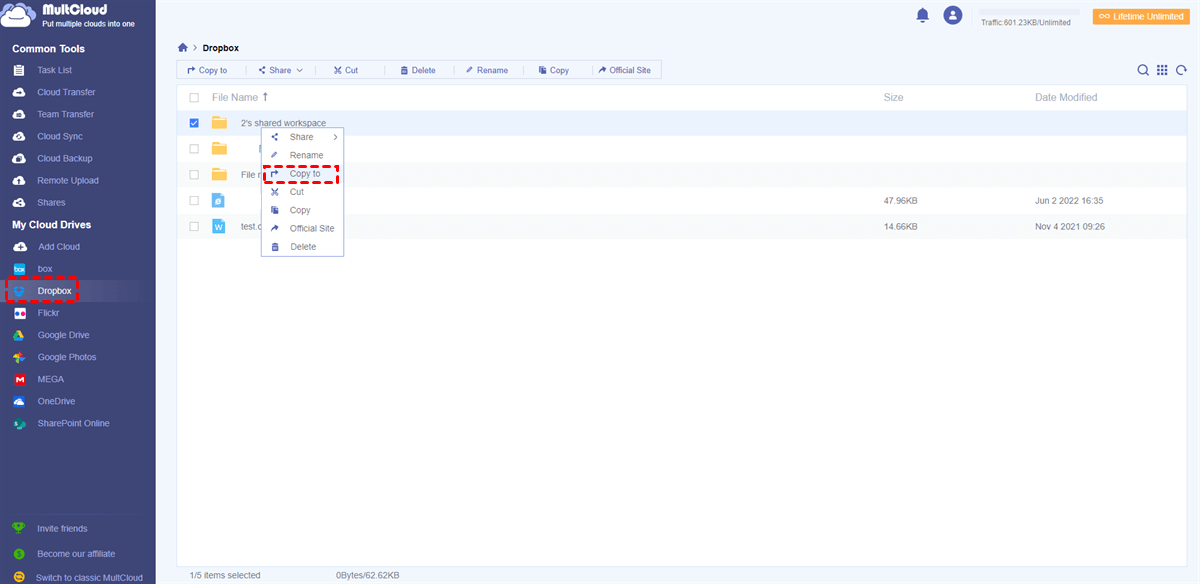The width and height of the screenshot is (1200, 584).
Task: Click the Date Modified column header
Action: [1066, 98]
